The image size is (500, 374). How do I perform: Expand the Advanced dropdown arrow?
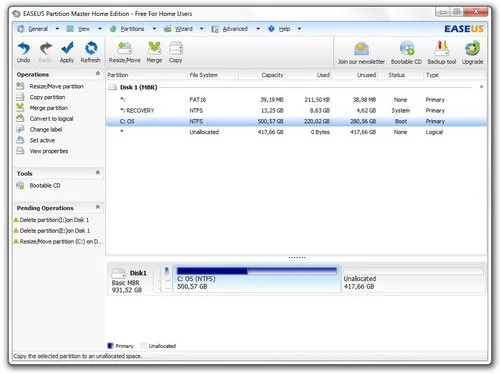click(258, 29)
